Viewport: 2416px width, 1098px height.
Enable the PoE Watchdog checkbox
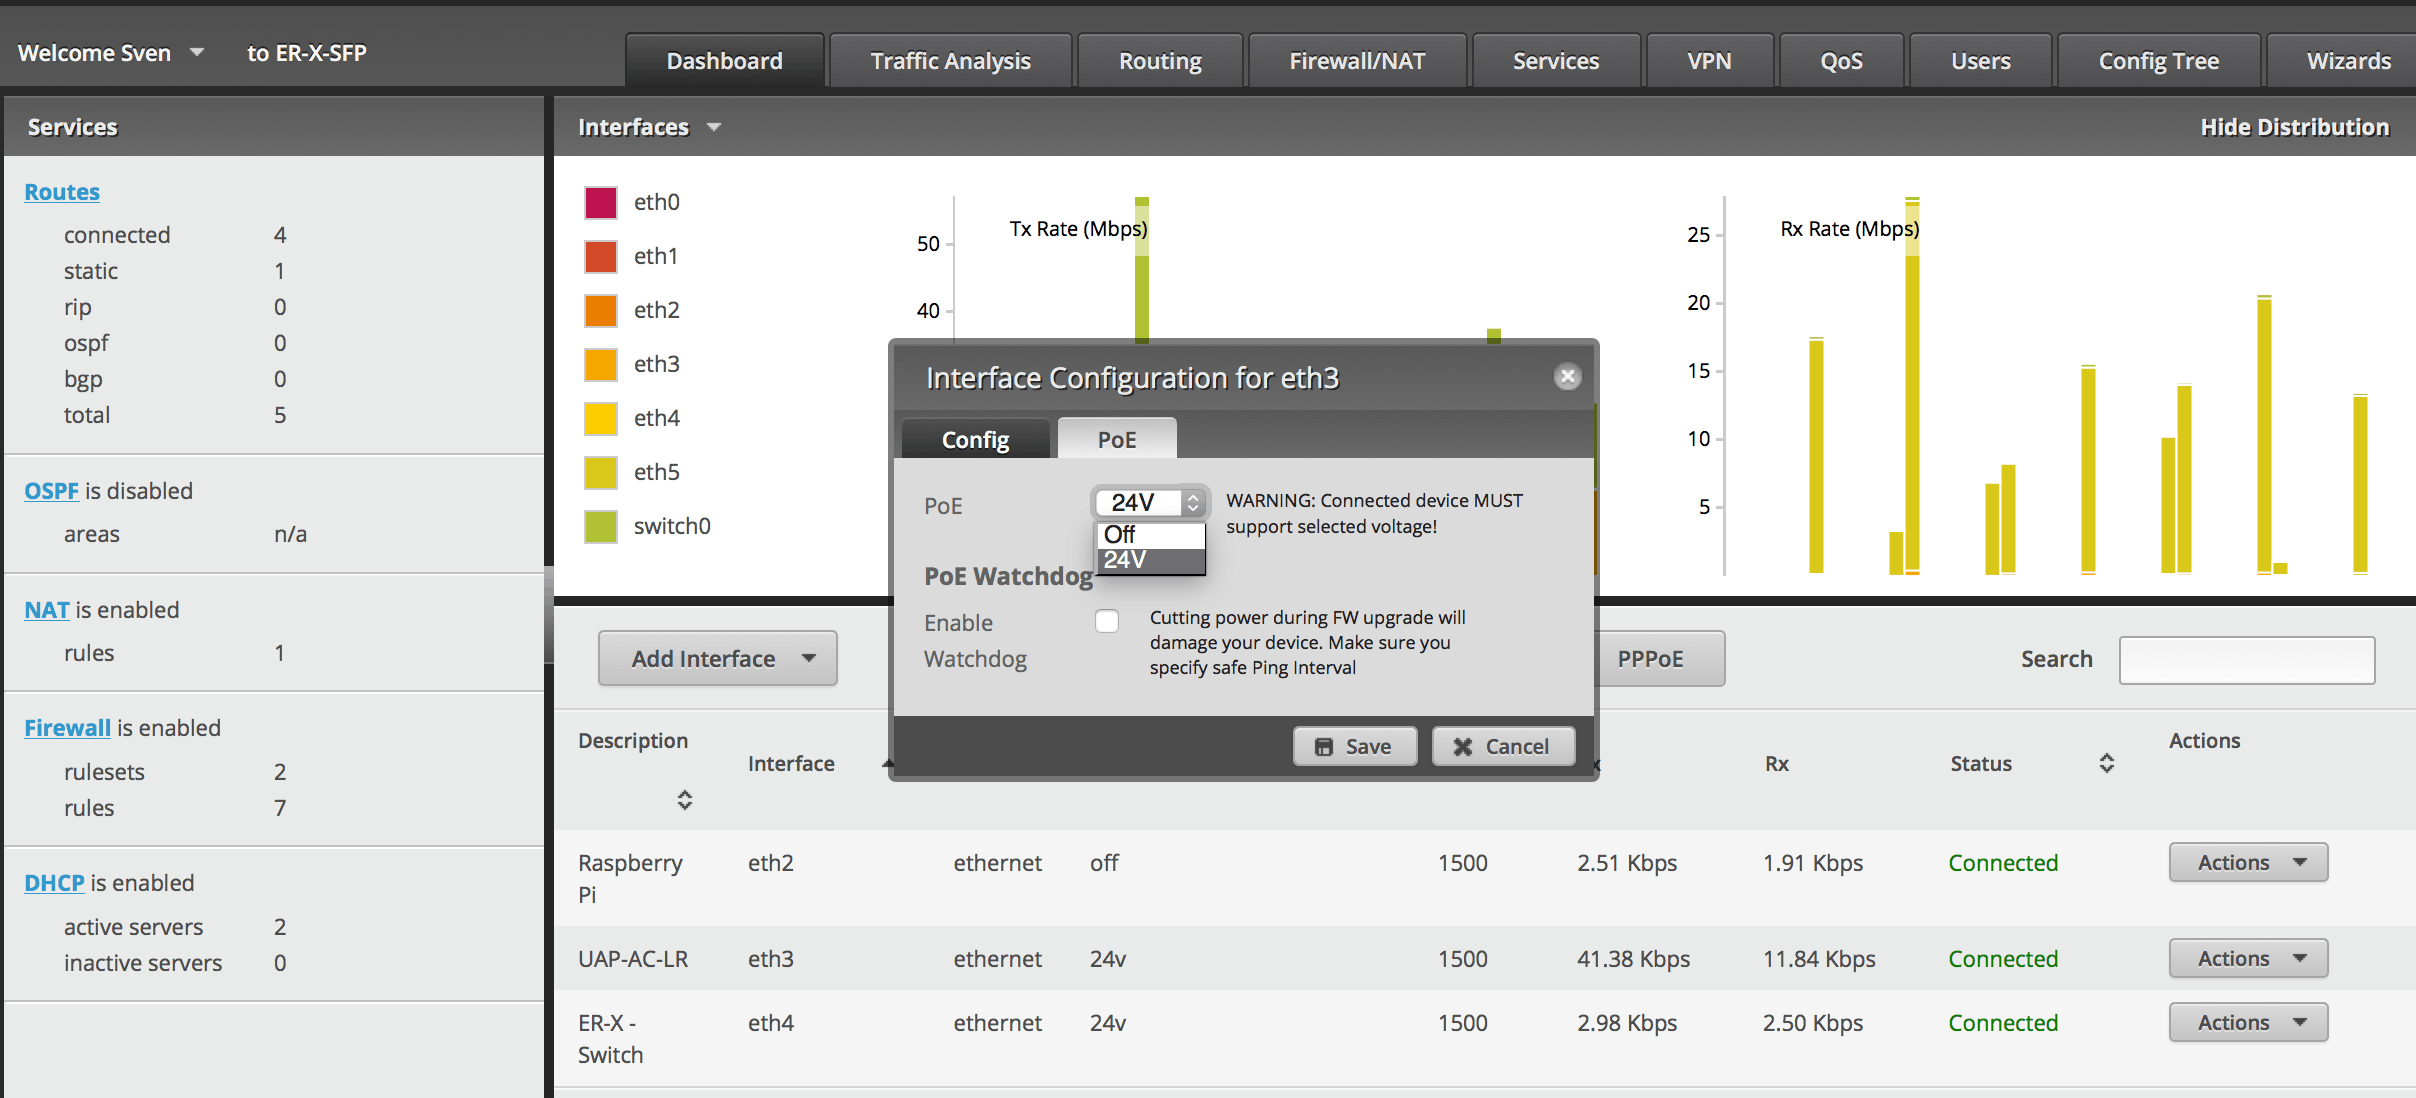(x=1106, y=621)
